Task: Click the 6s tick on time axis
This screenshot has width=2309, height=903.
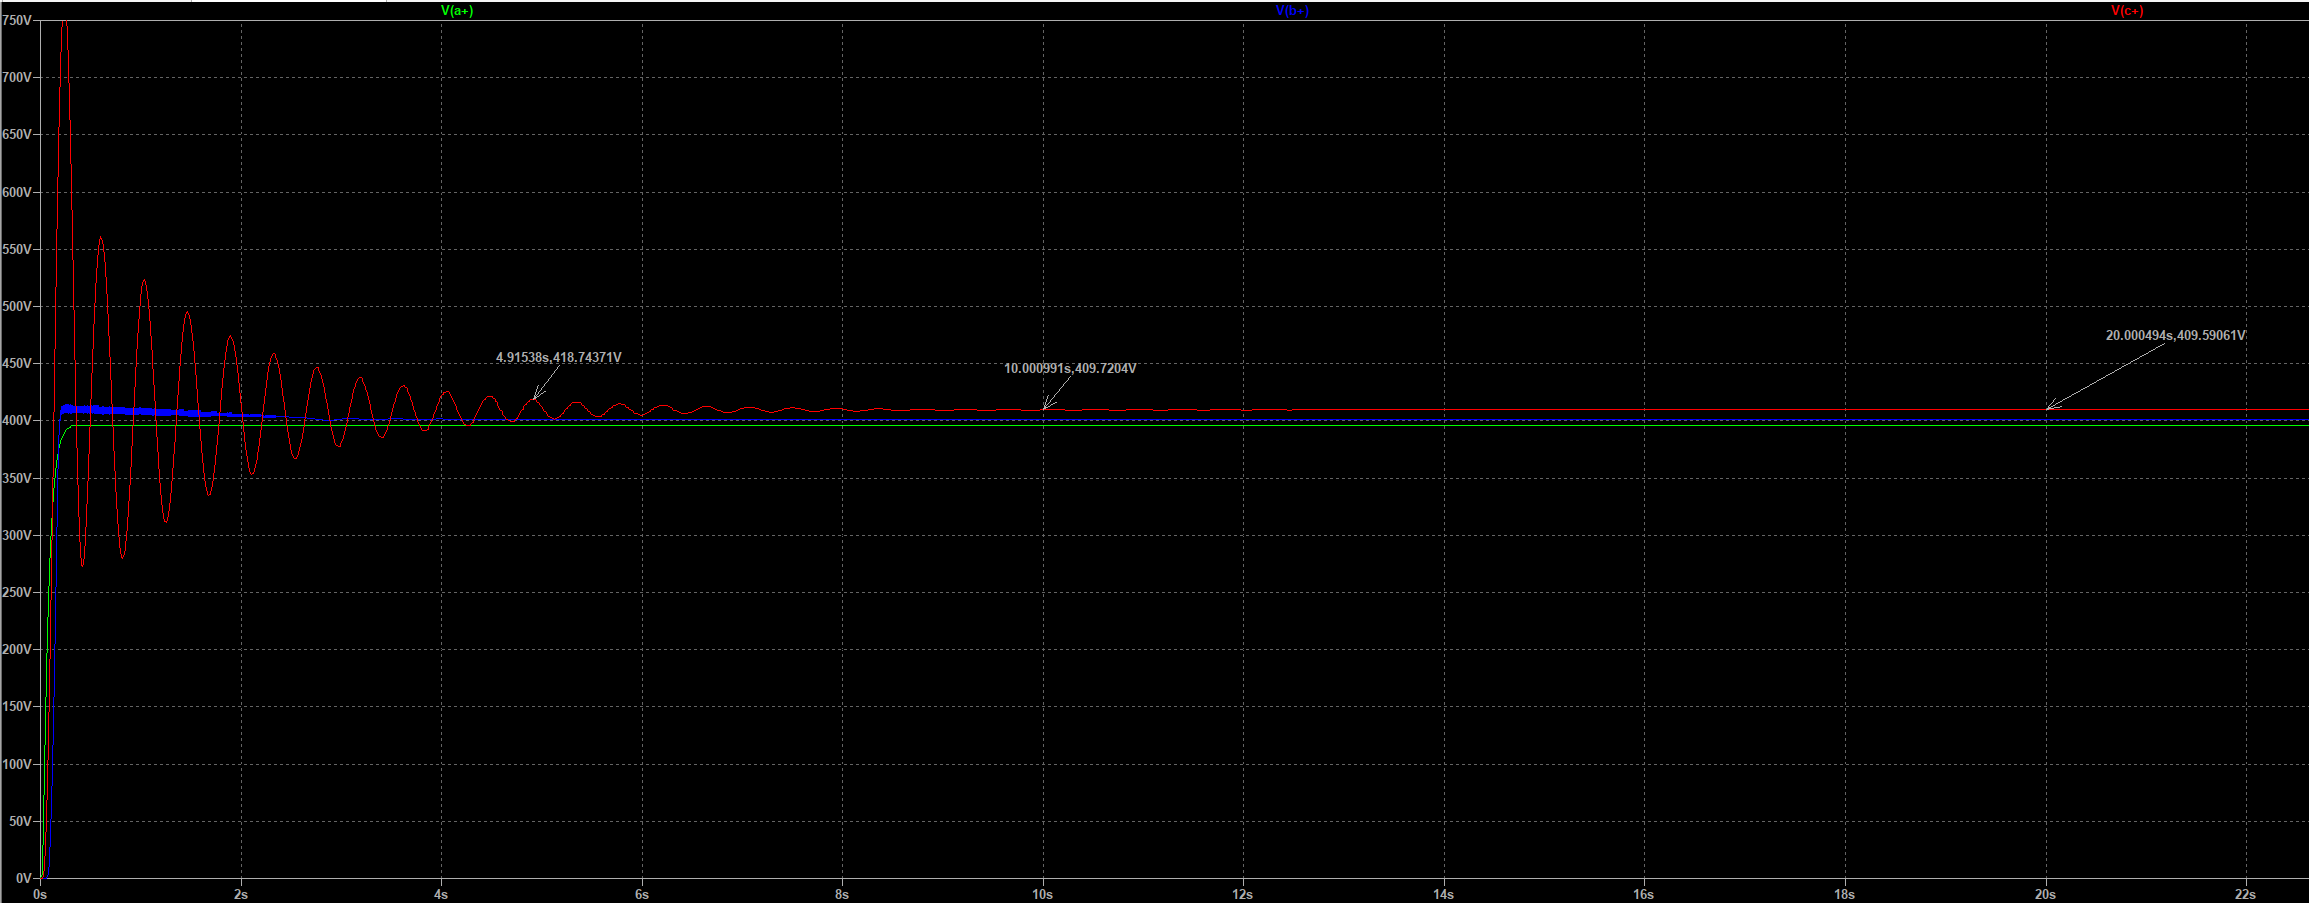Action: pyautogui.click(x=642, y=894)
